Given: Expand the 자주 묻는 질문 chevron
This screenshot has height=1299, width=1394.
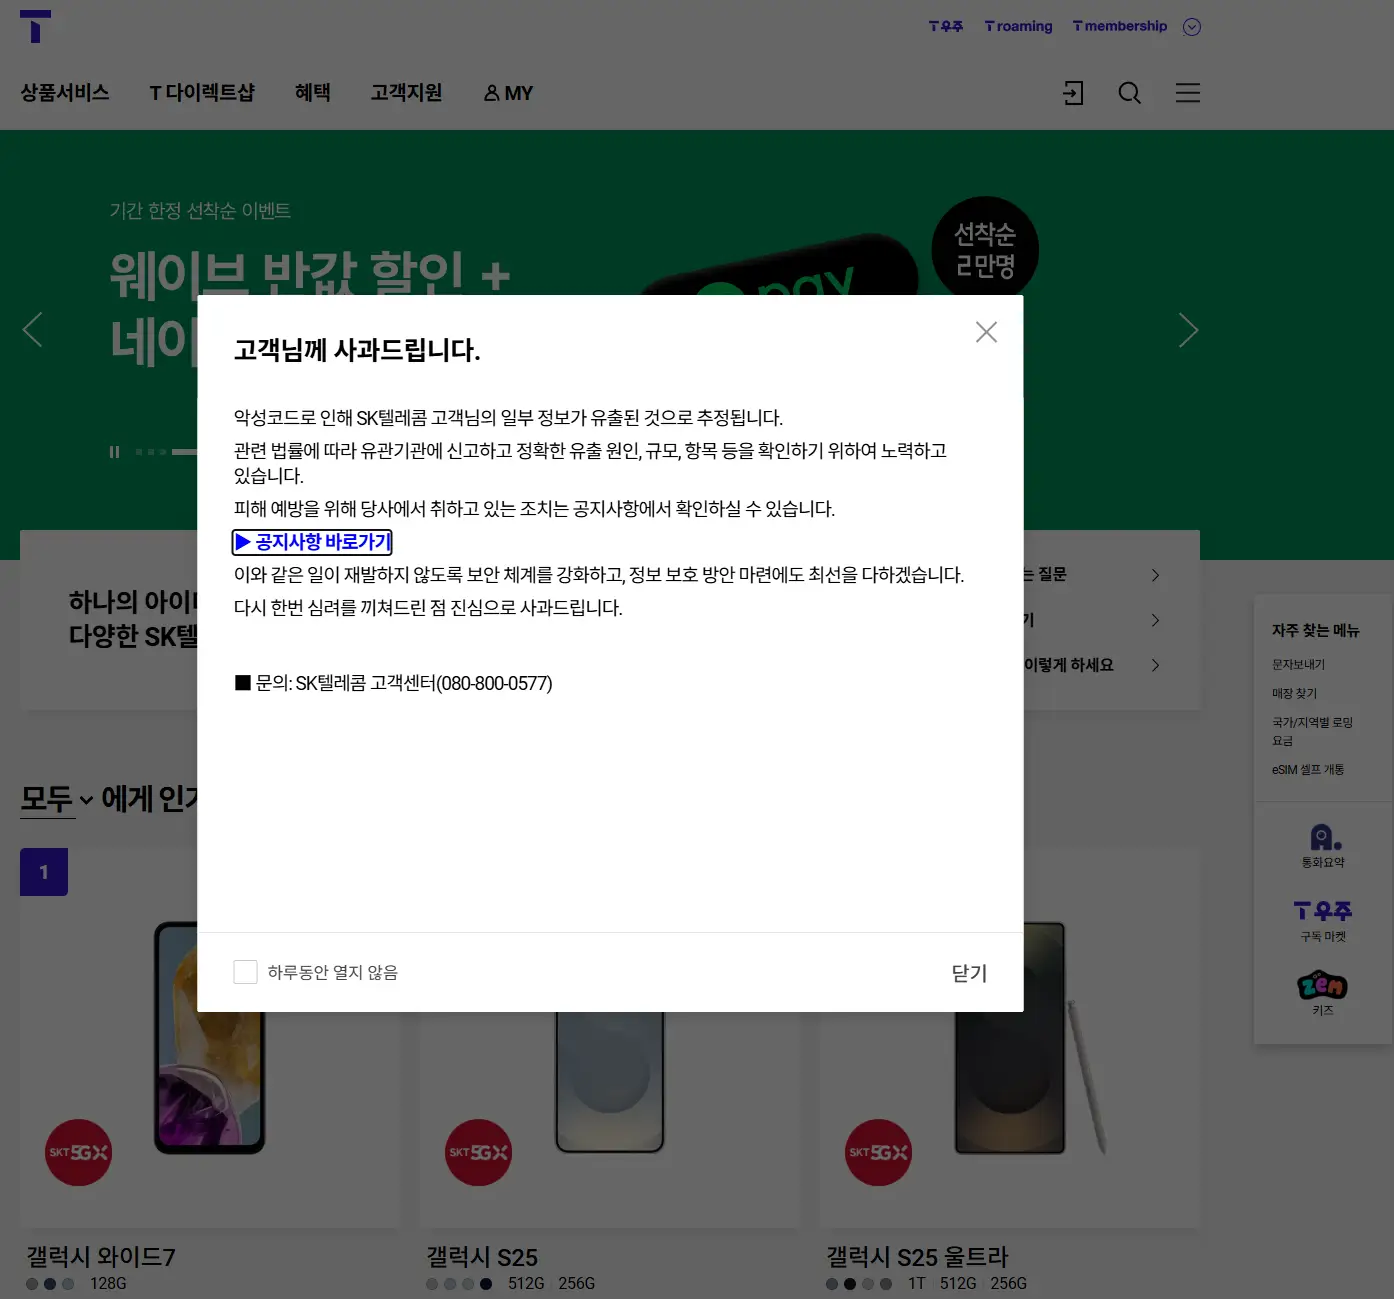Looking at the screenshot, I should pos(1155,575).
